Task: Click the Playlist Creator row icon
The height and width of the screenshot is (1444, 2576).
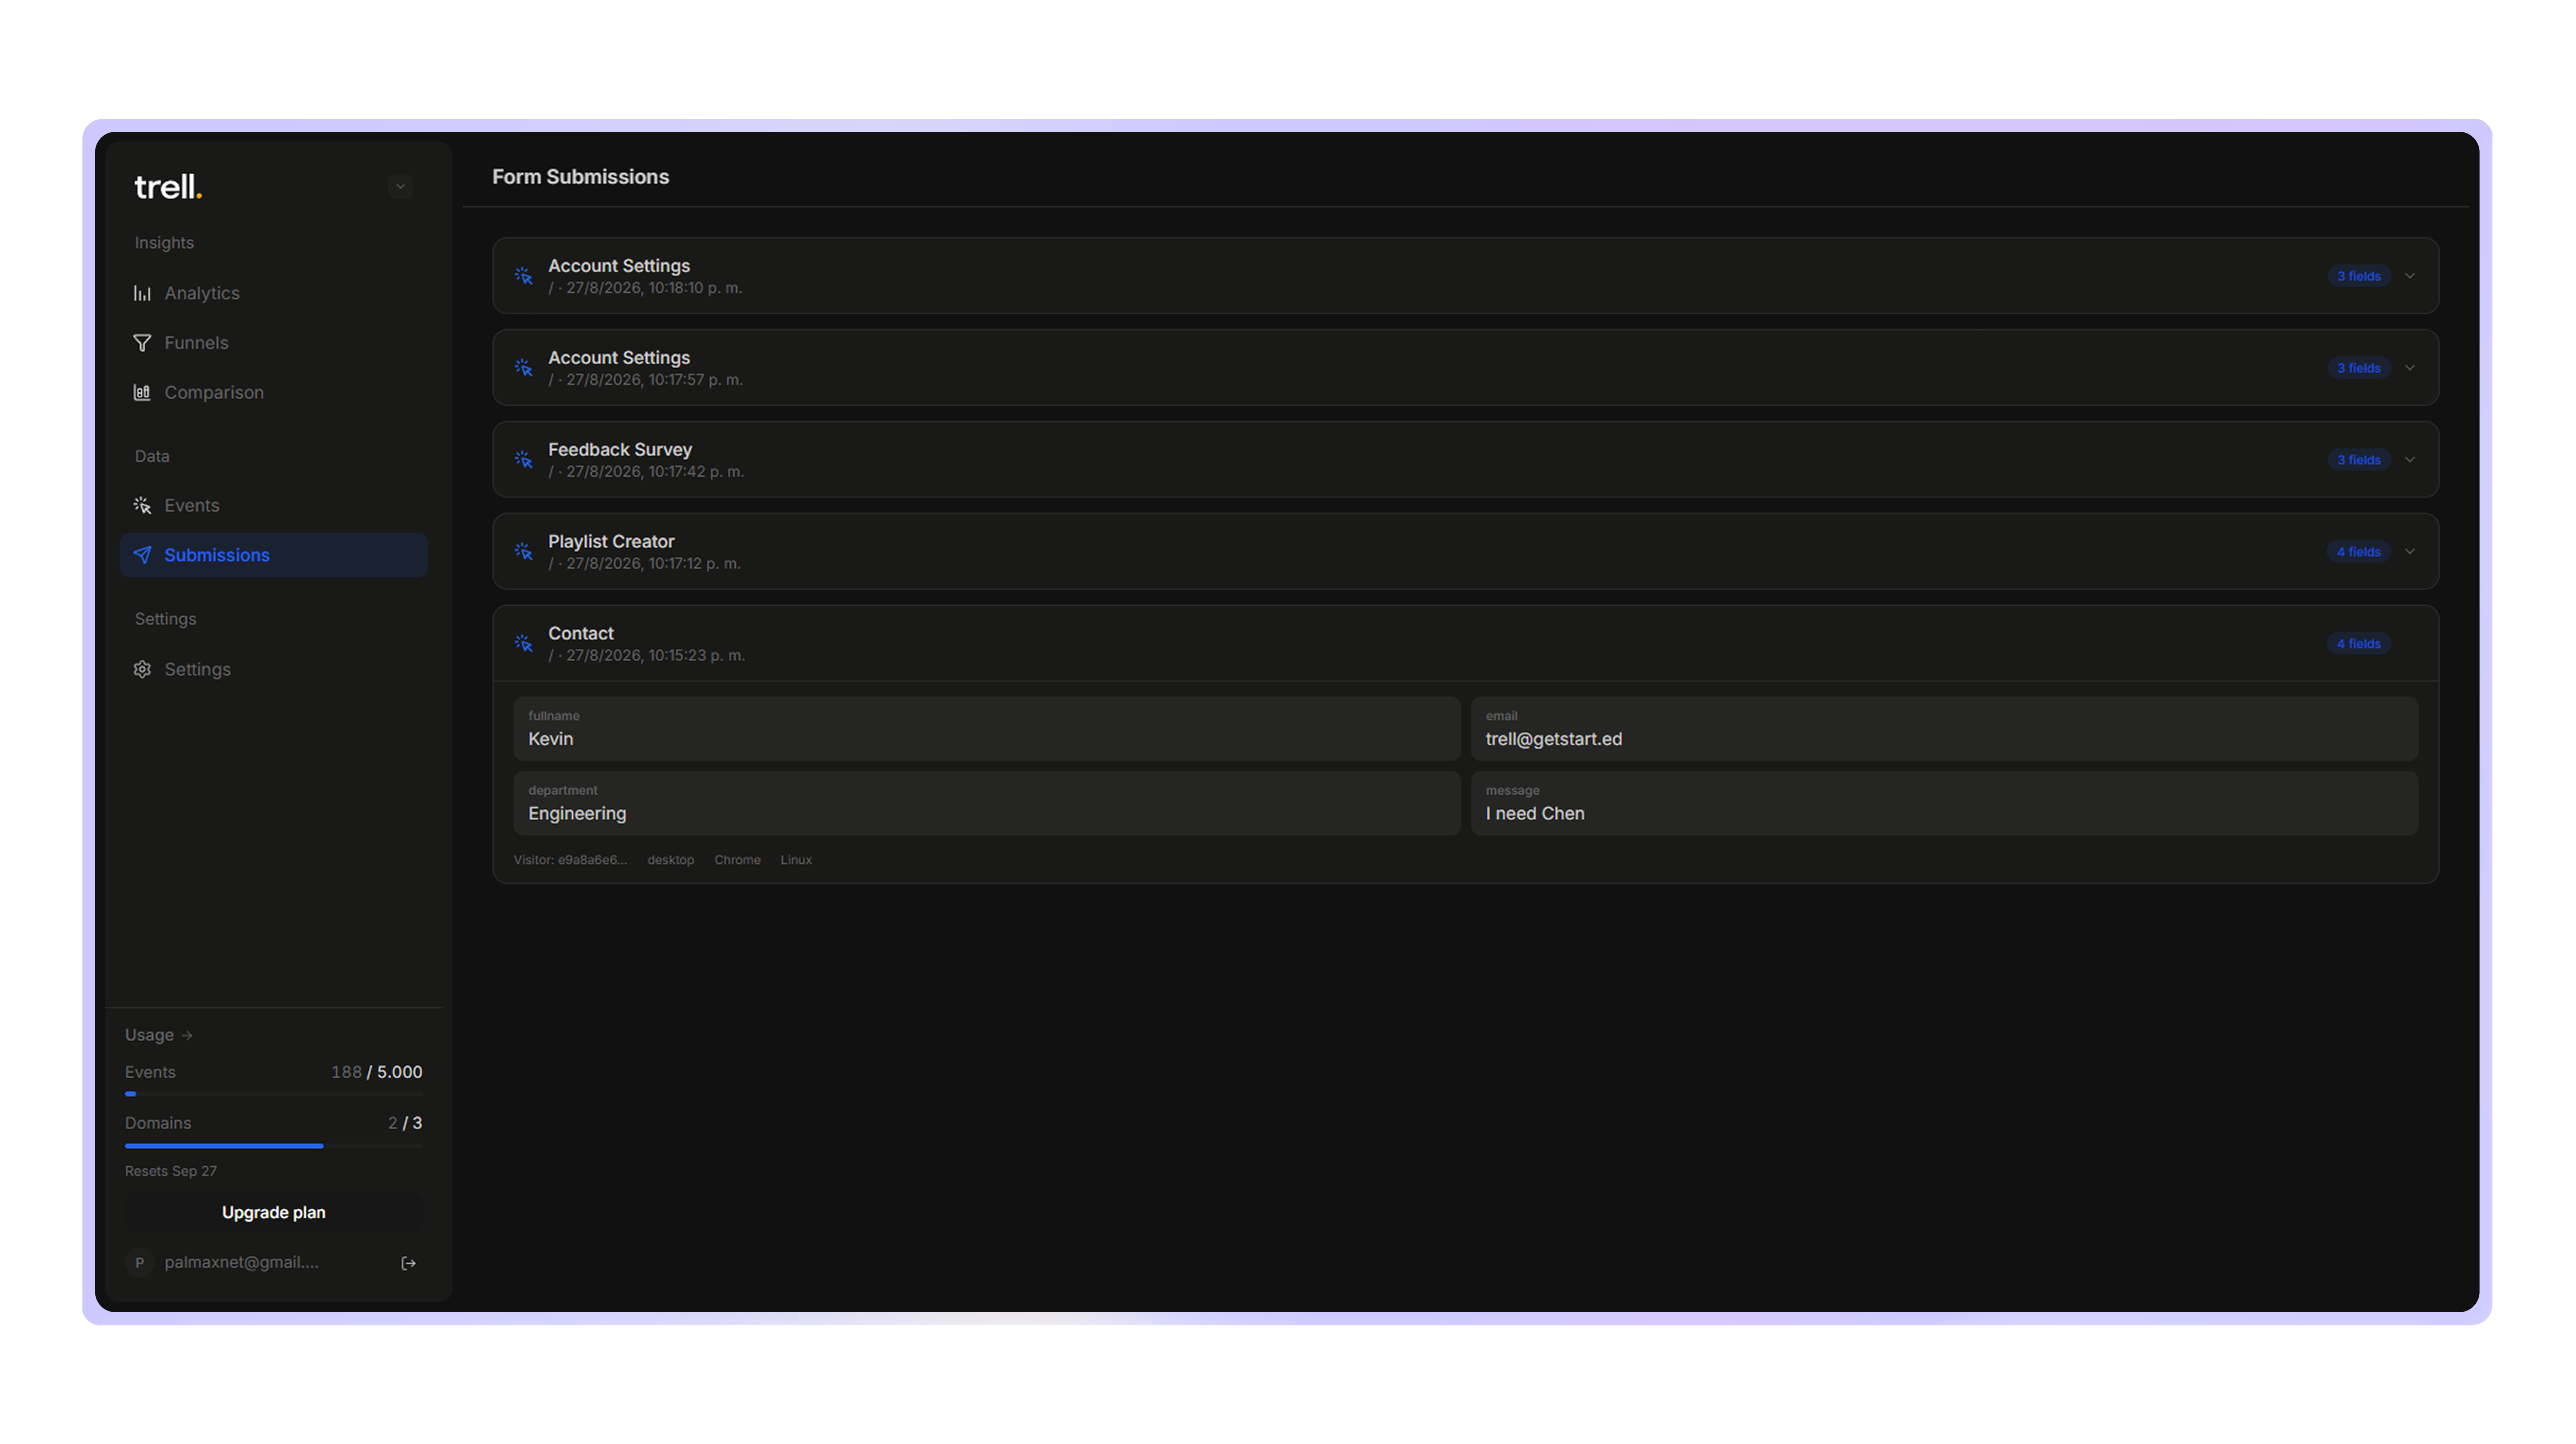Action: click(x=523, y=552)
